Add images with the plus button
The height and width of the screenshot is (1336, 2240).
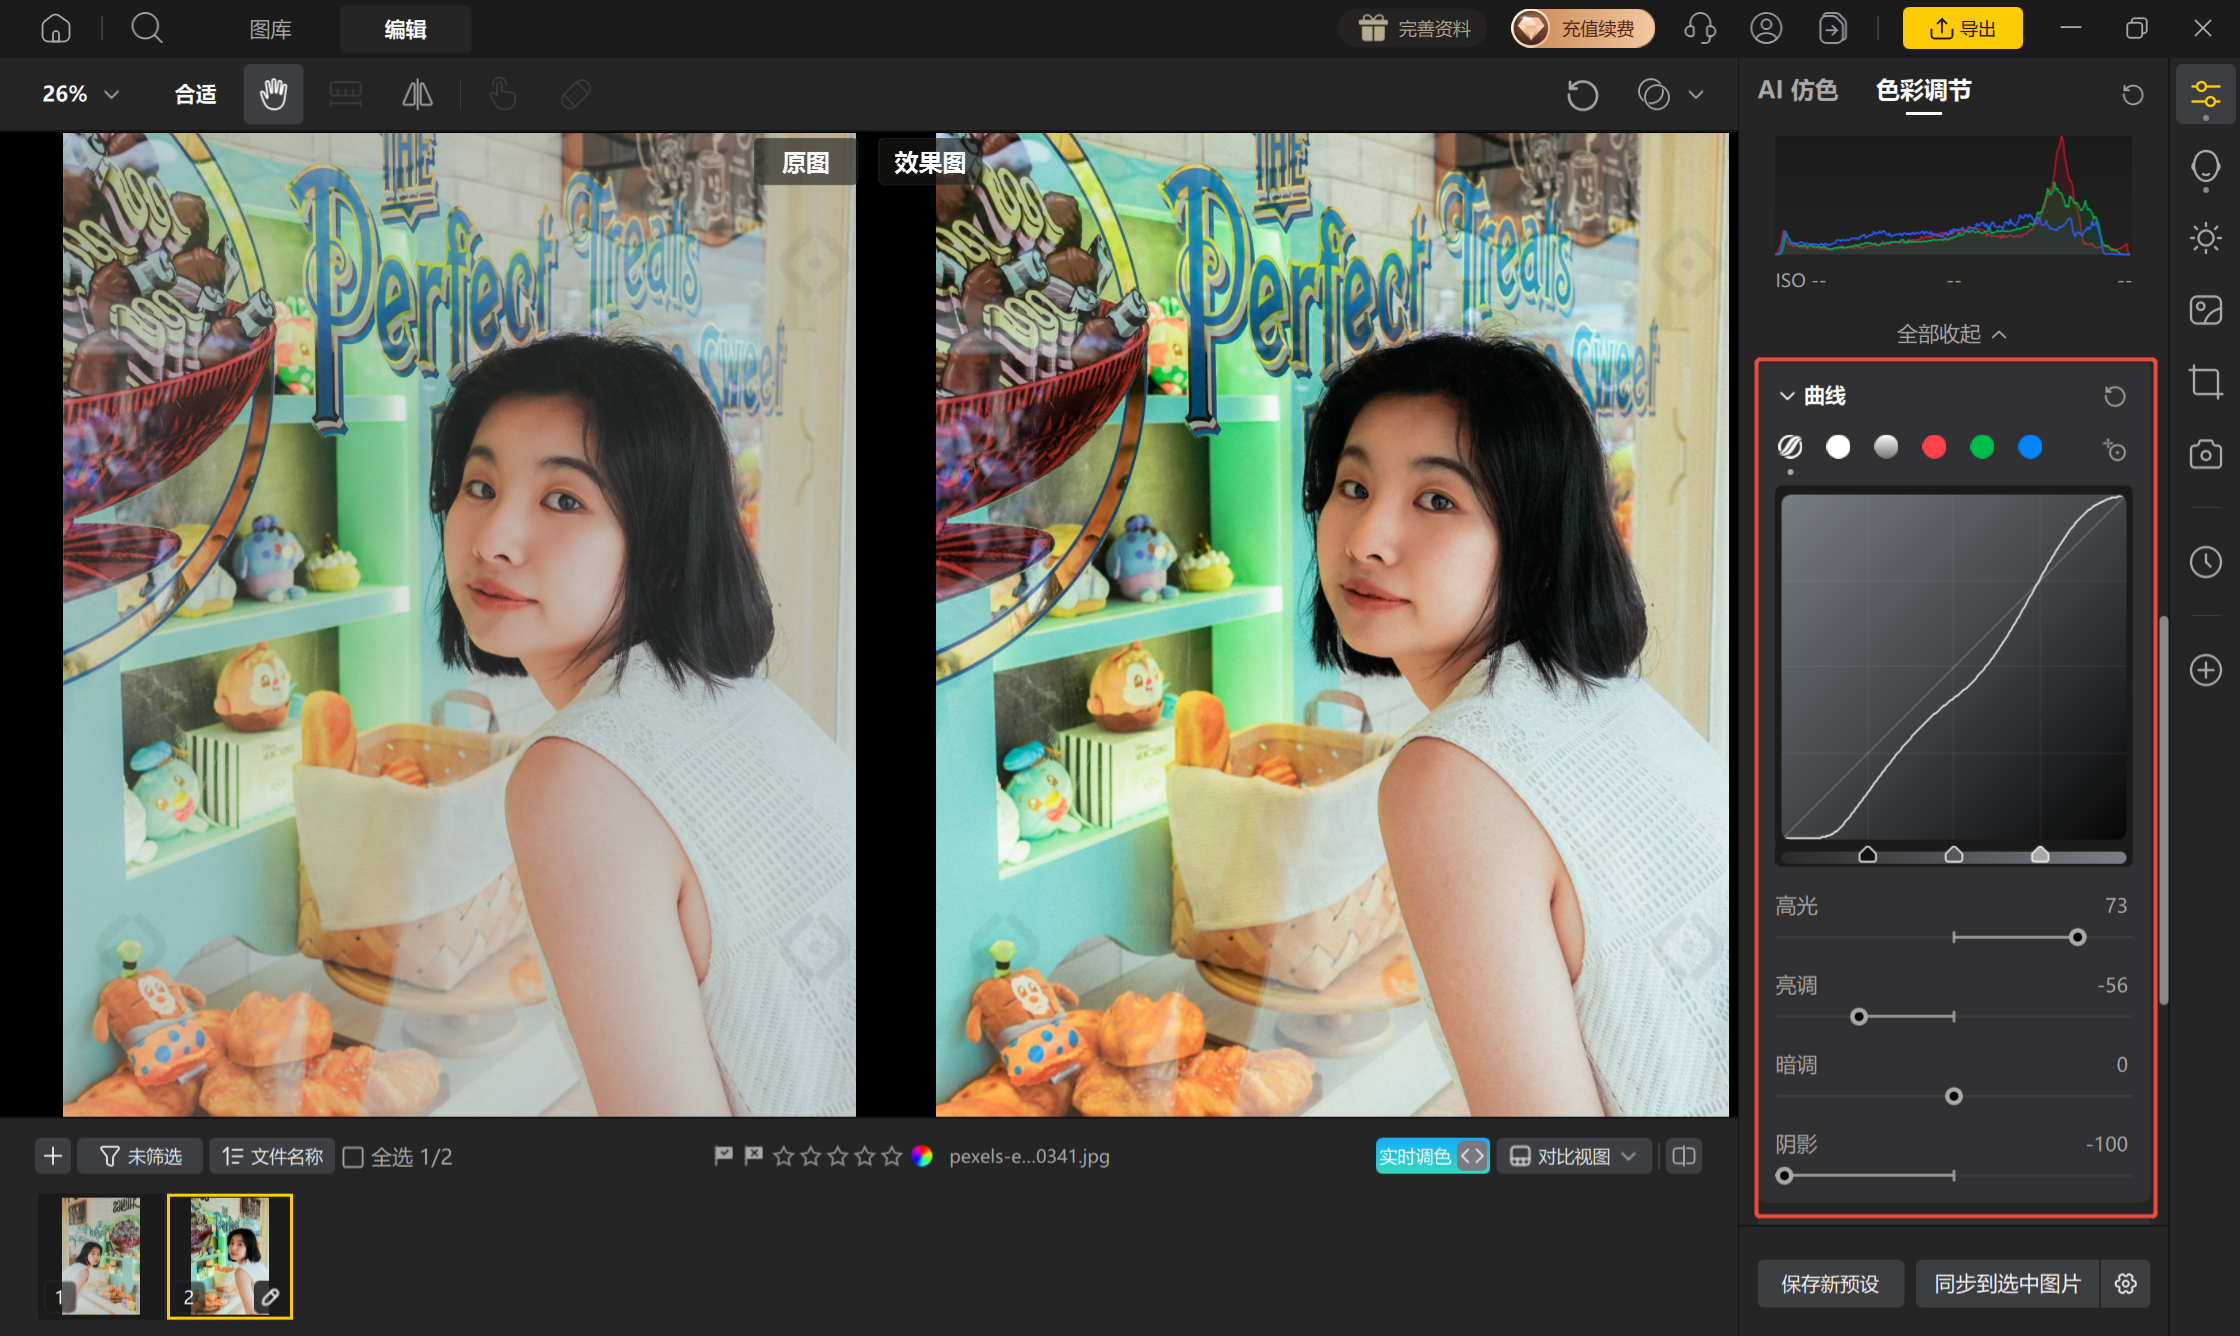(53, 1157)
